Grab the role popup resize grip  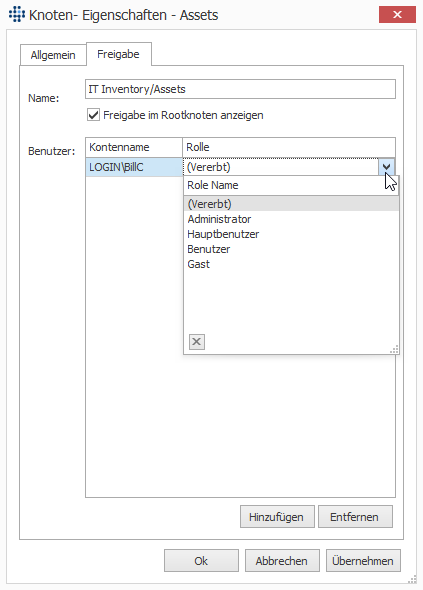[394, 350]
